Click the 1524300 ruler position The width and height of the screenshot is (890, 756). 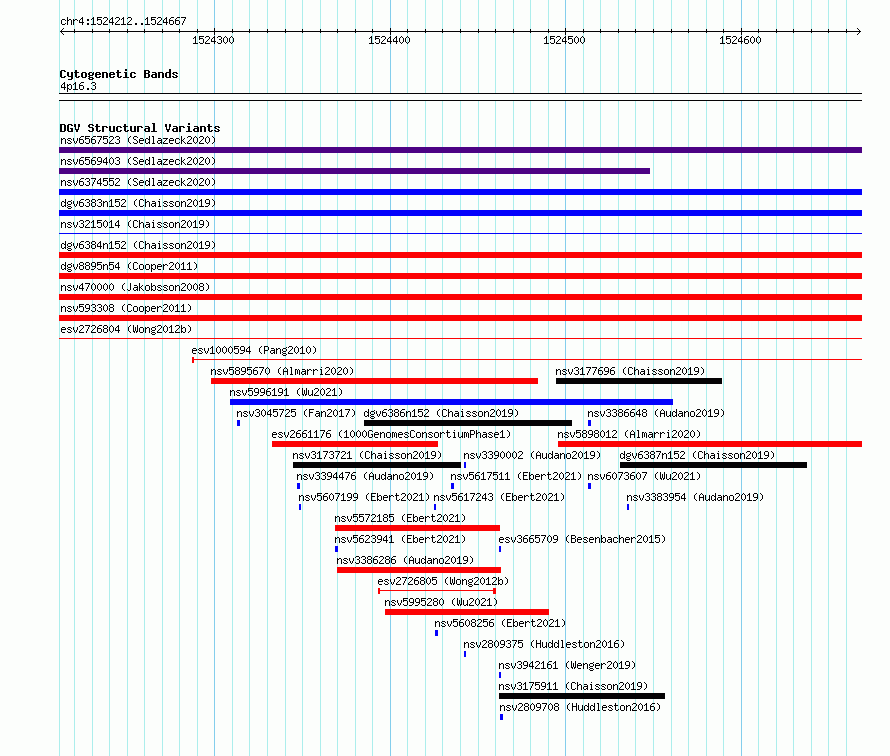(x=213, y=40)
